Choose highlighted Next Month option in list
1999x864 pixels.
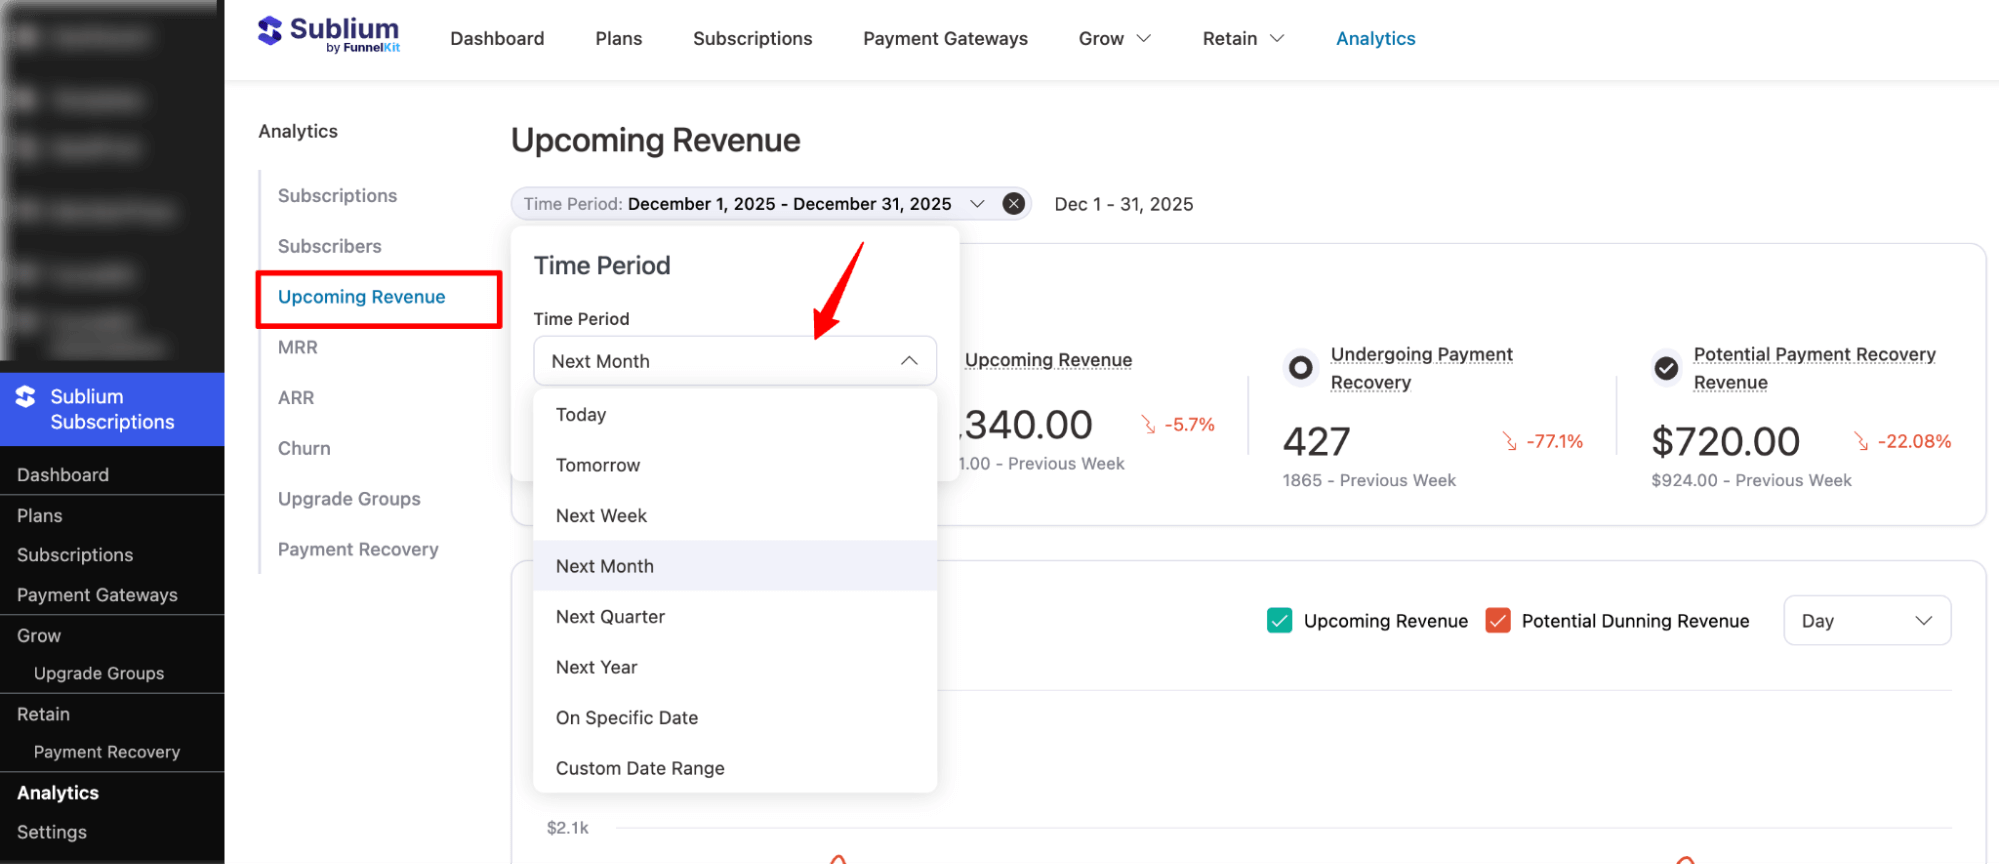735,566
